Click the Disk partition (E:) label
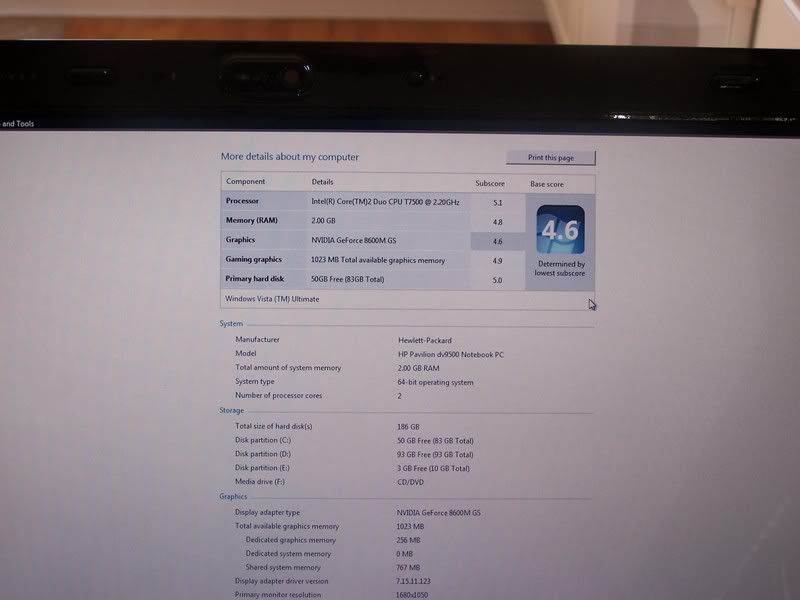 (262, 468)
